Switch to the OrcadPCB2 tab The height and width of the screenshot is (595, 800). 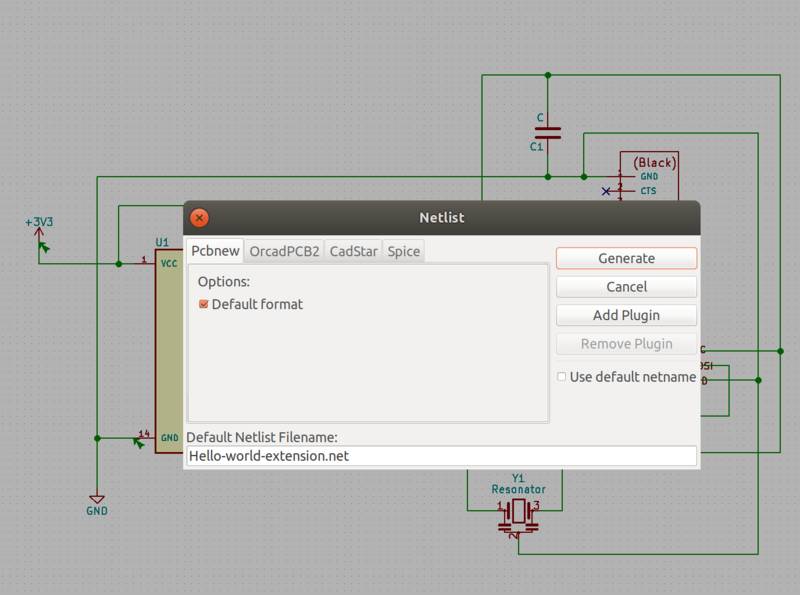click(x=283, y=251)
